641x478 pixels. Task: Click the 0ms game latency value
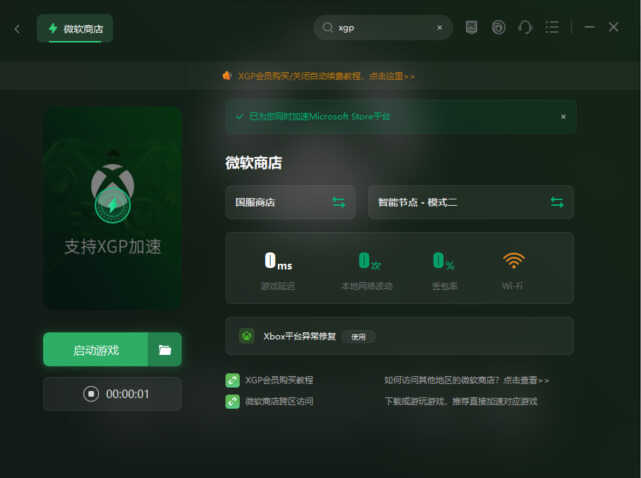click(x=278, y=260)
